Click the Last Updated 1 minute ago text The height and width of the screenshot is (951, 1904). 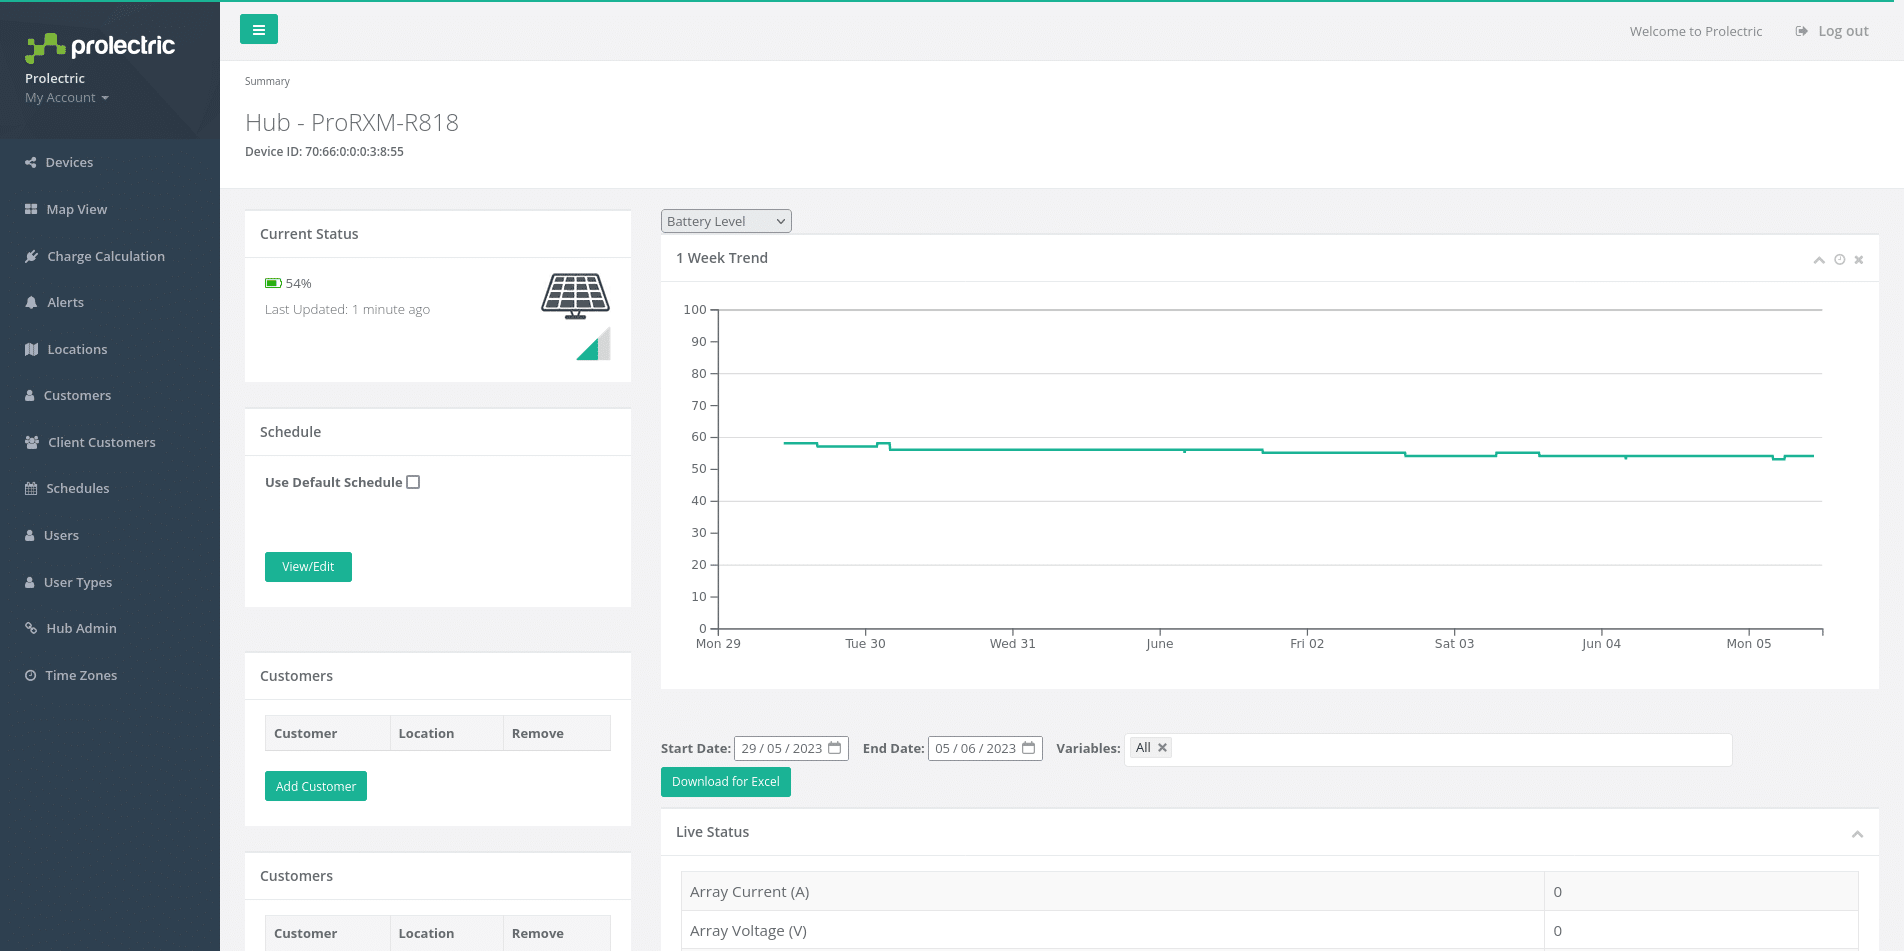click(347, 309)
